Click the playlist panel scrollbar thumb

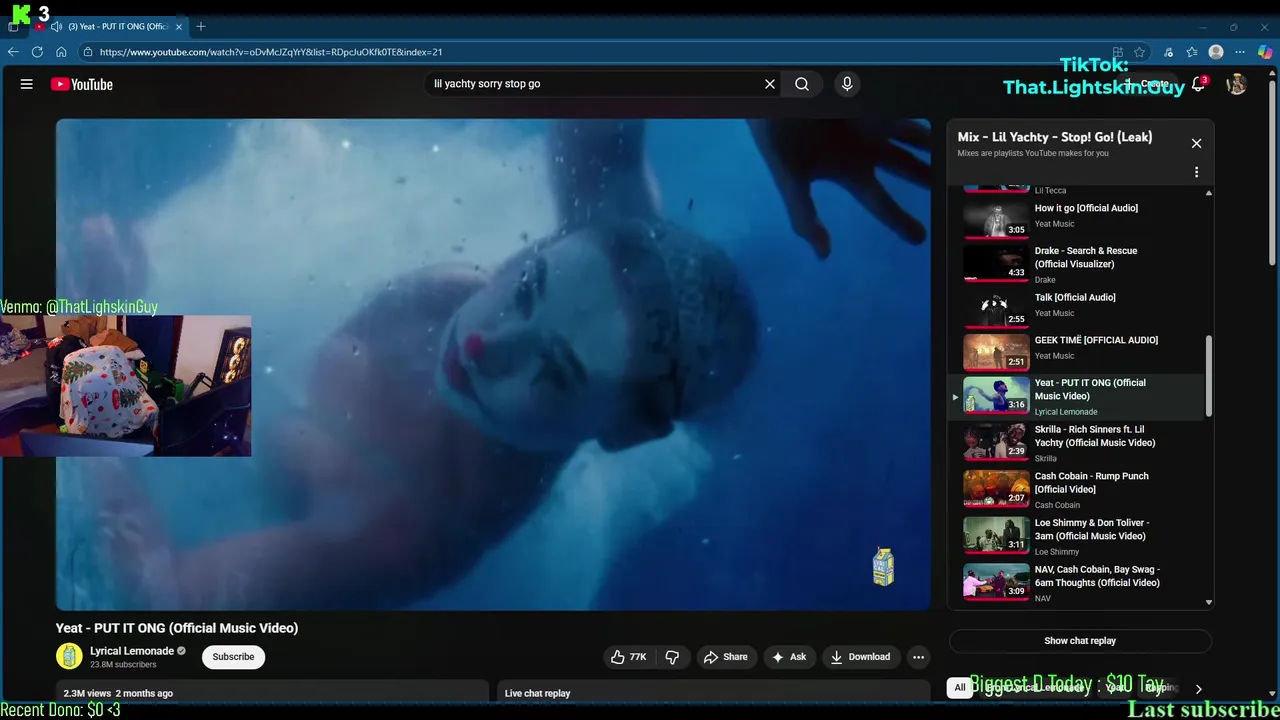point(1209,376)
